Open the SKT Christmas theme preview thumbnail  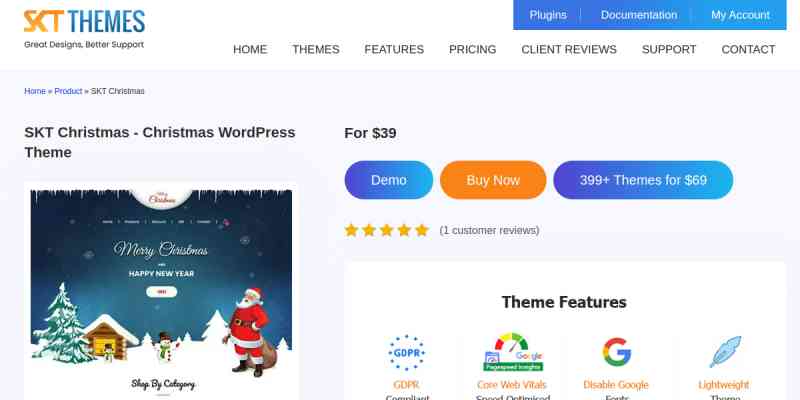tap(161, 292)
